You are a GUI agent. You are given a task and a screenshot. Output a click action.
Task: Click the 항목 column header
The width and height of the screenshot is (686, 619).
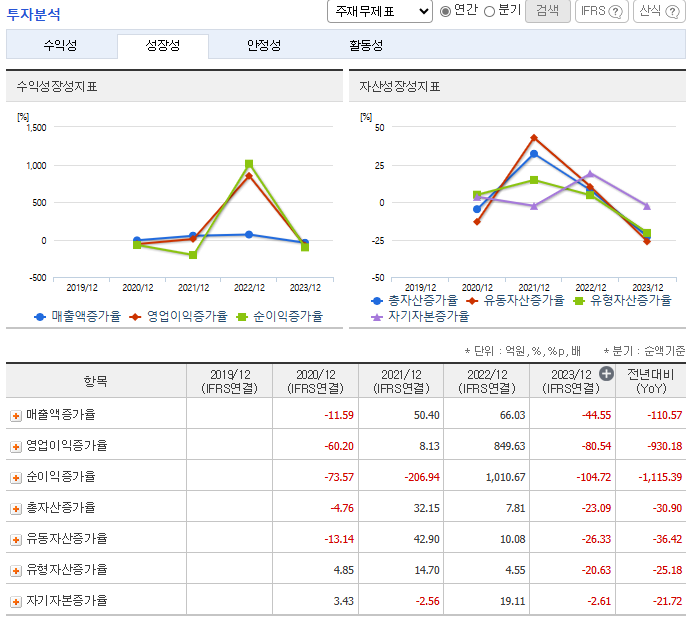point(96,381)
